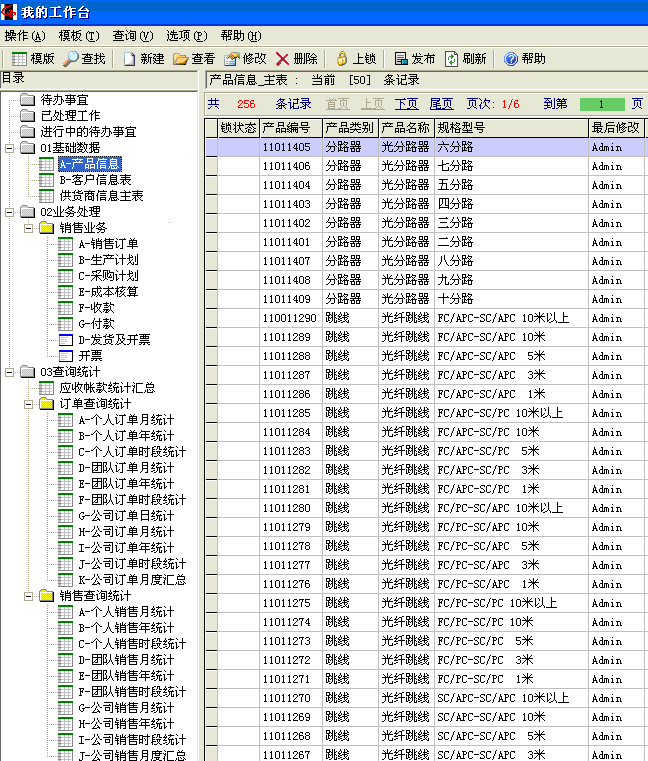
Task: Open the 帮助 help toolbar icon
Action: tap(510, 59)
